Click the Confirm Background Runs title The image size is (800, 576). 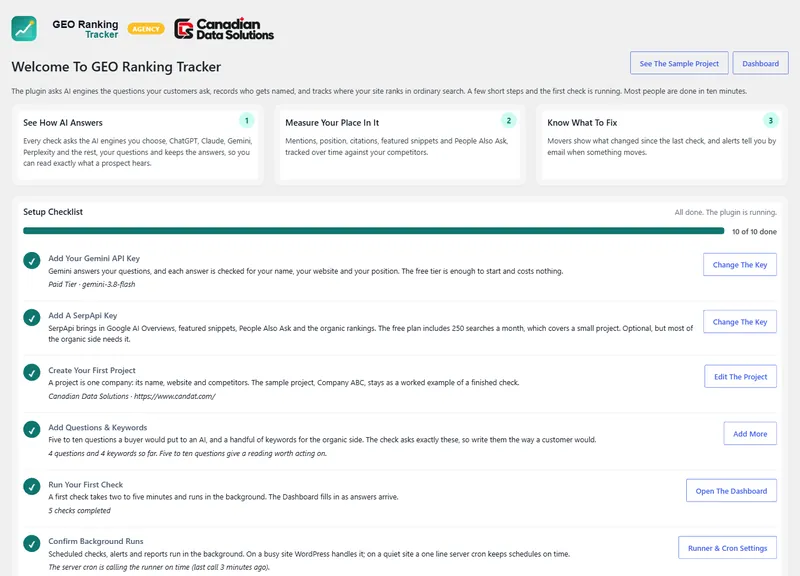[96, 541]
